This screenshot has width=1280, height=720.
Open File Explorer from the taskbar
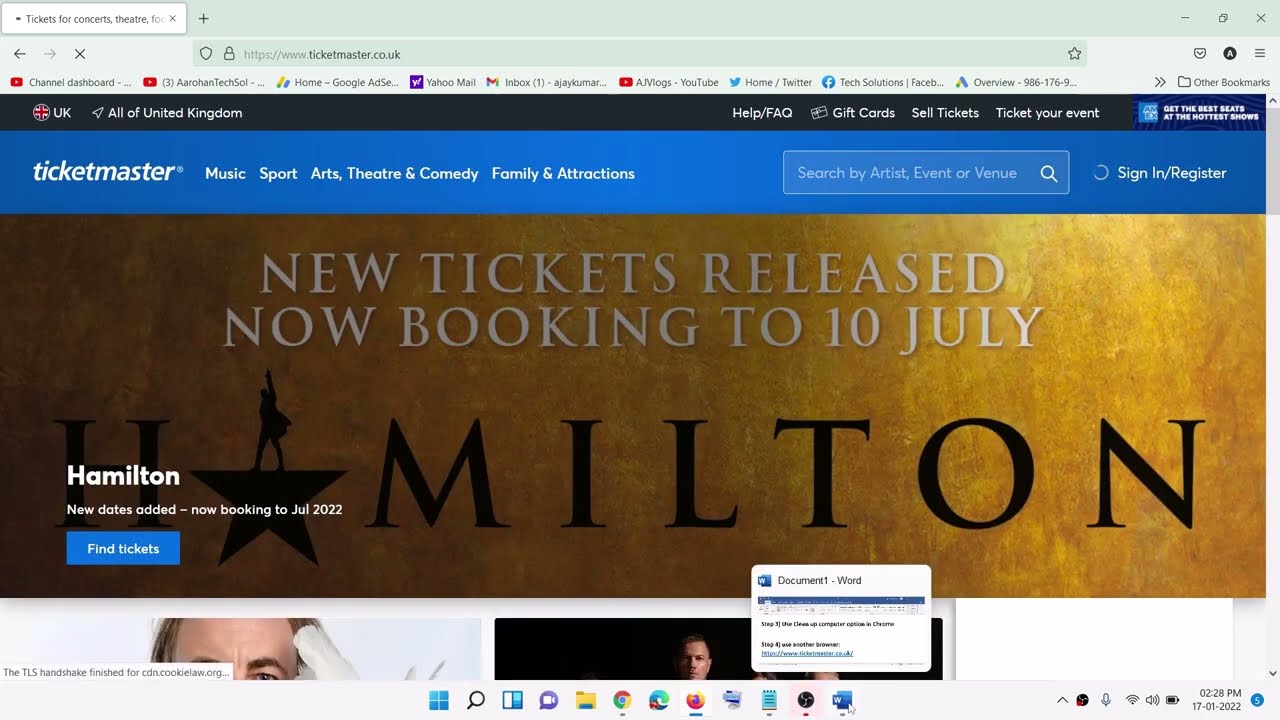(x=586, y=700)
